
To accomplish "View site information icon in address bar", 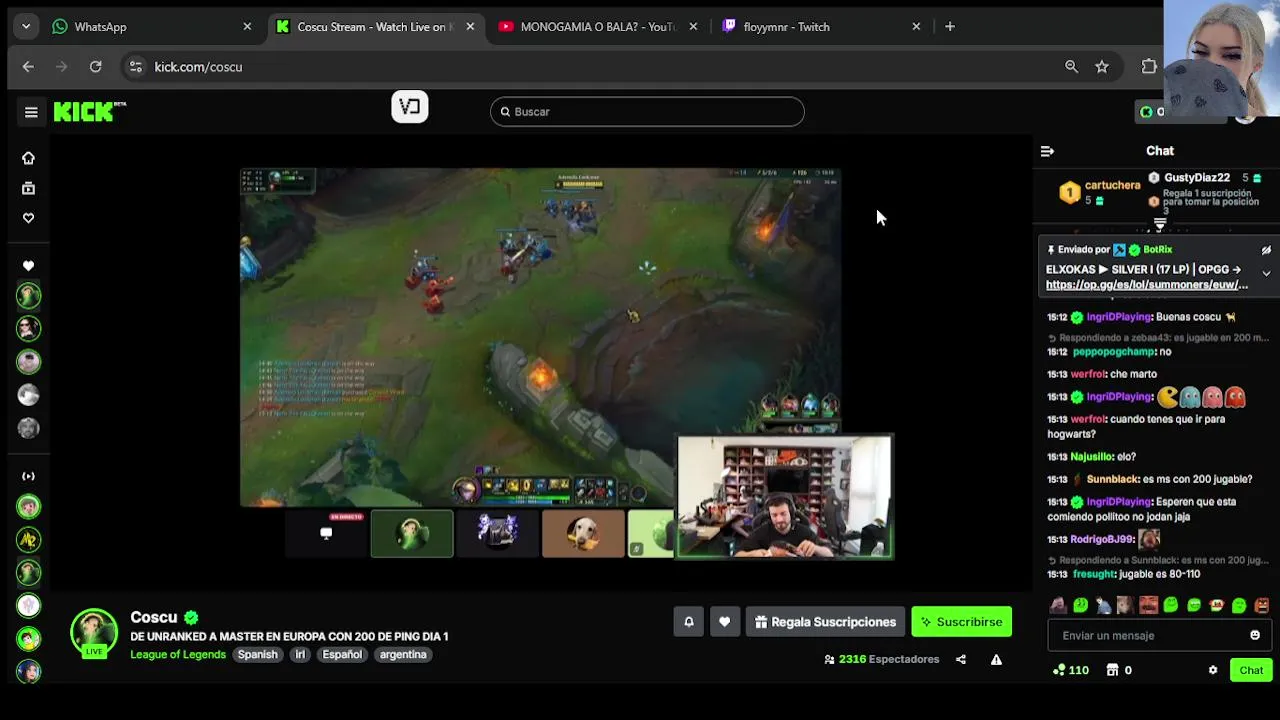I will click(x=135, y=67).
